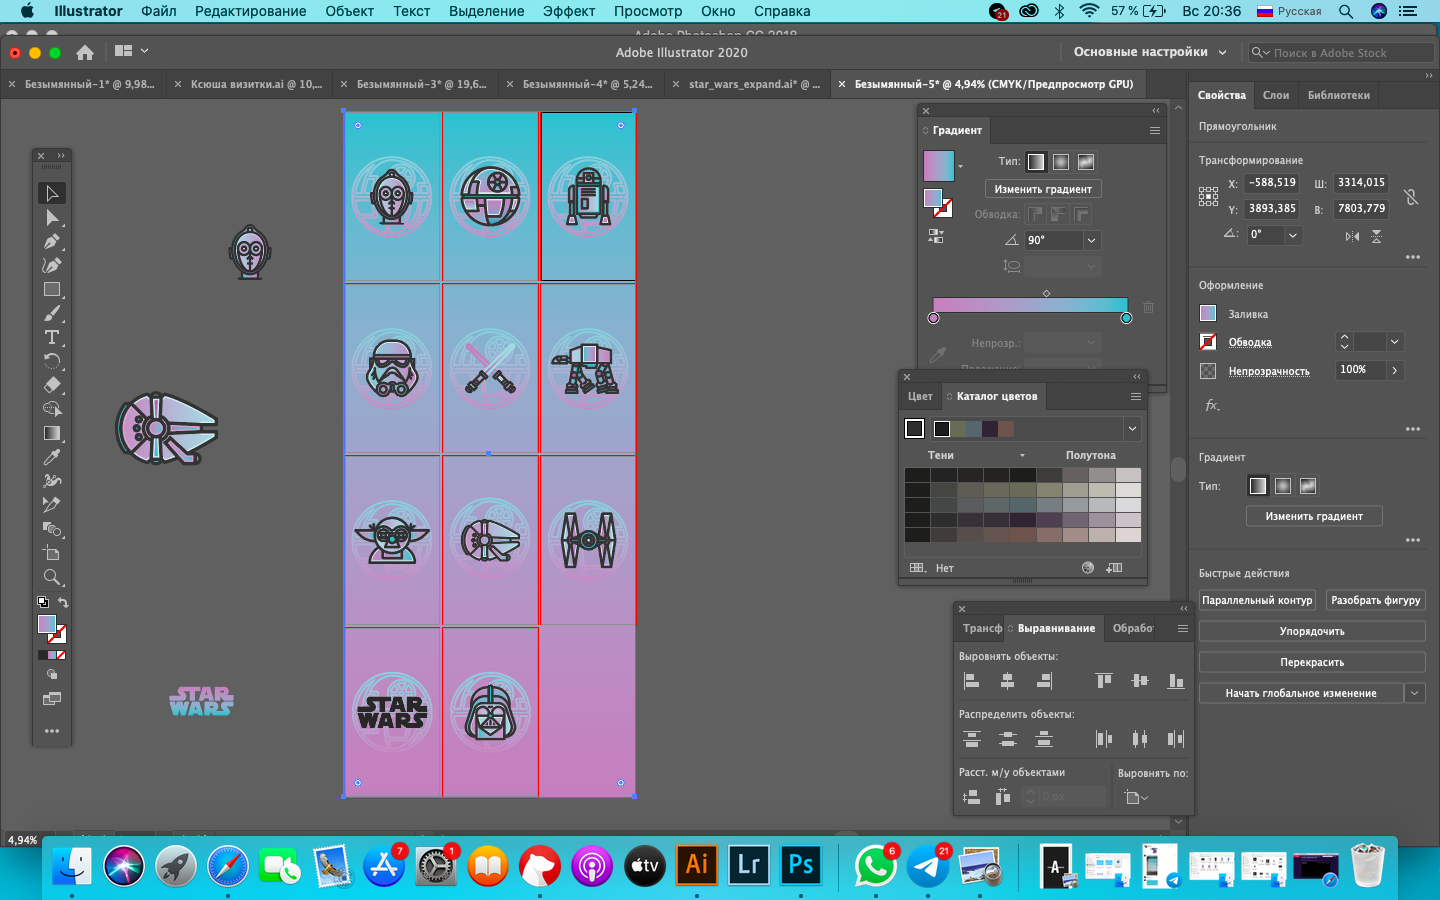
Task: Select the Type tool
Action: (52, 337)
